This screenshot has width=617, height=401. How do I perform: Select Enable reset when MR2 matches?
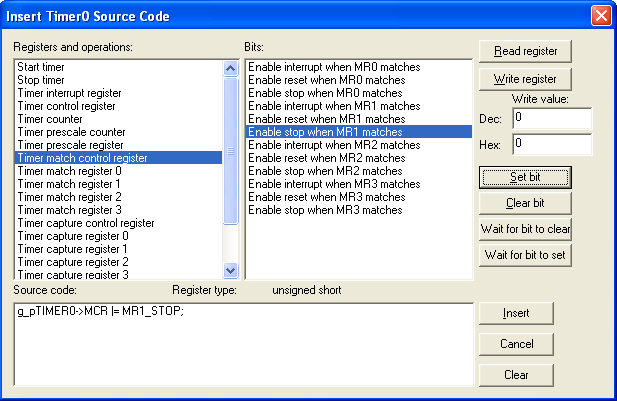[x=359, y=158]
